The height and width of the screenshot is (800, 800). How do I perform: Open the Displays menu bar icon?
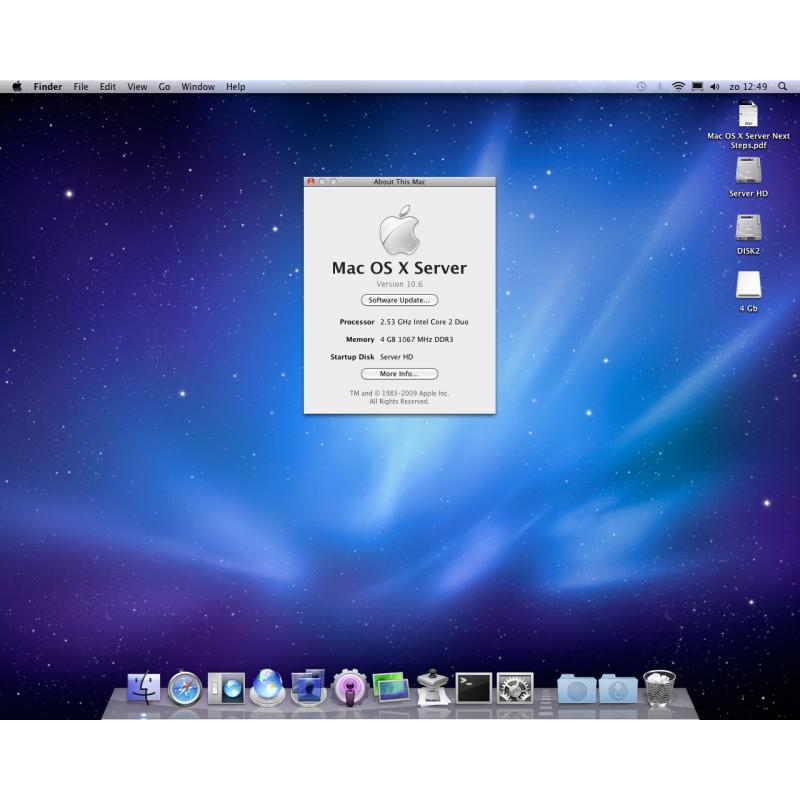[x=697, y=87]
